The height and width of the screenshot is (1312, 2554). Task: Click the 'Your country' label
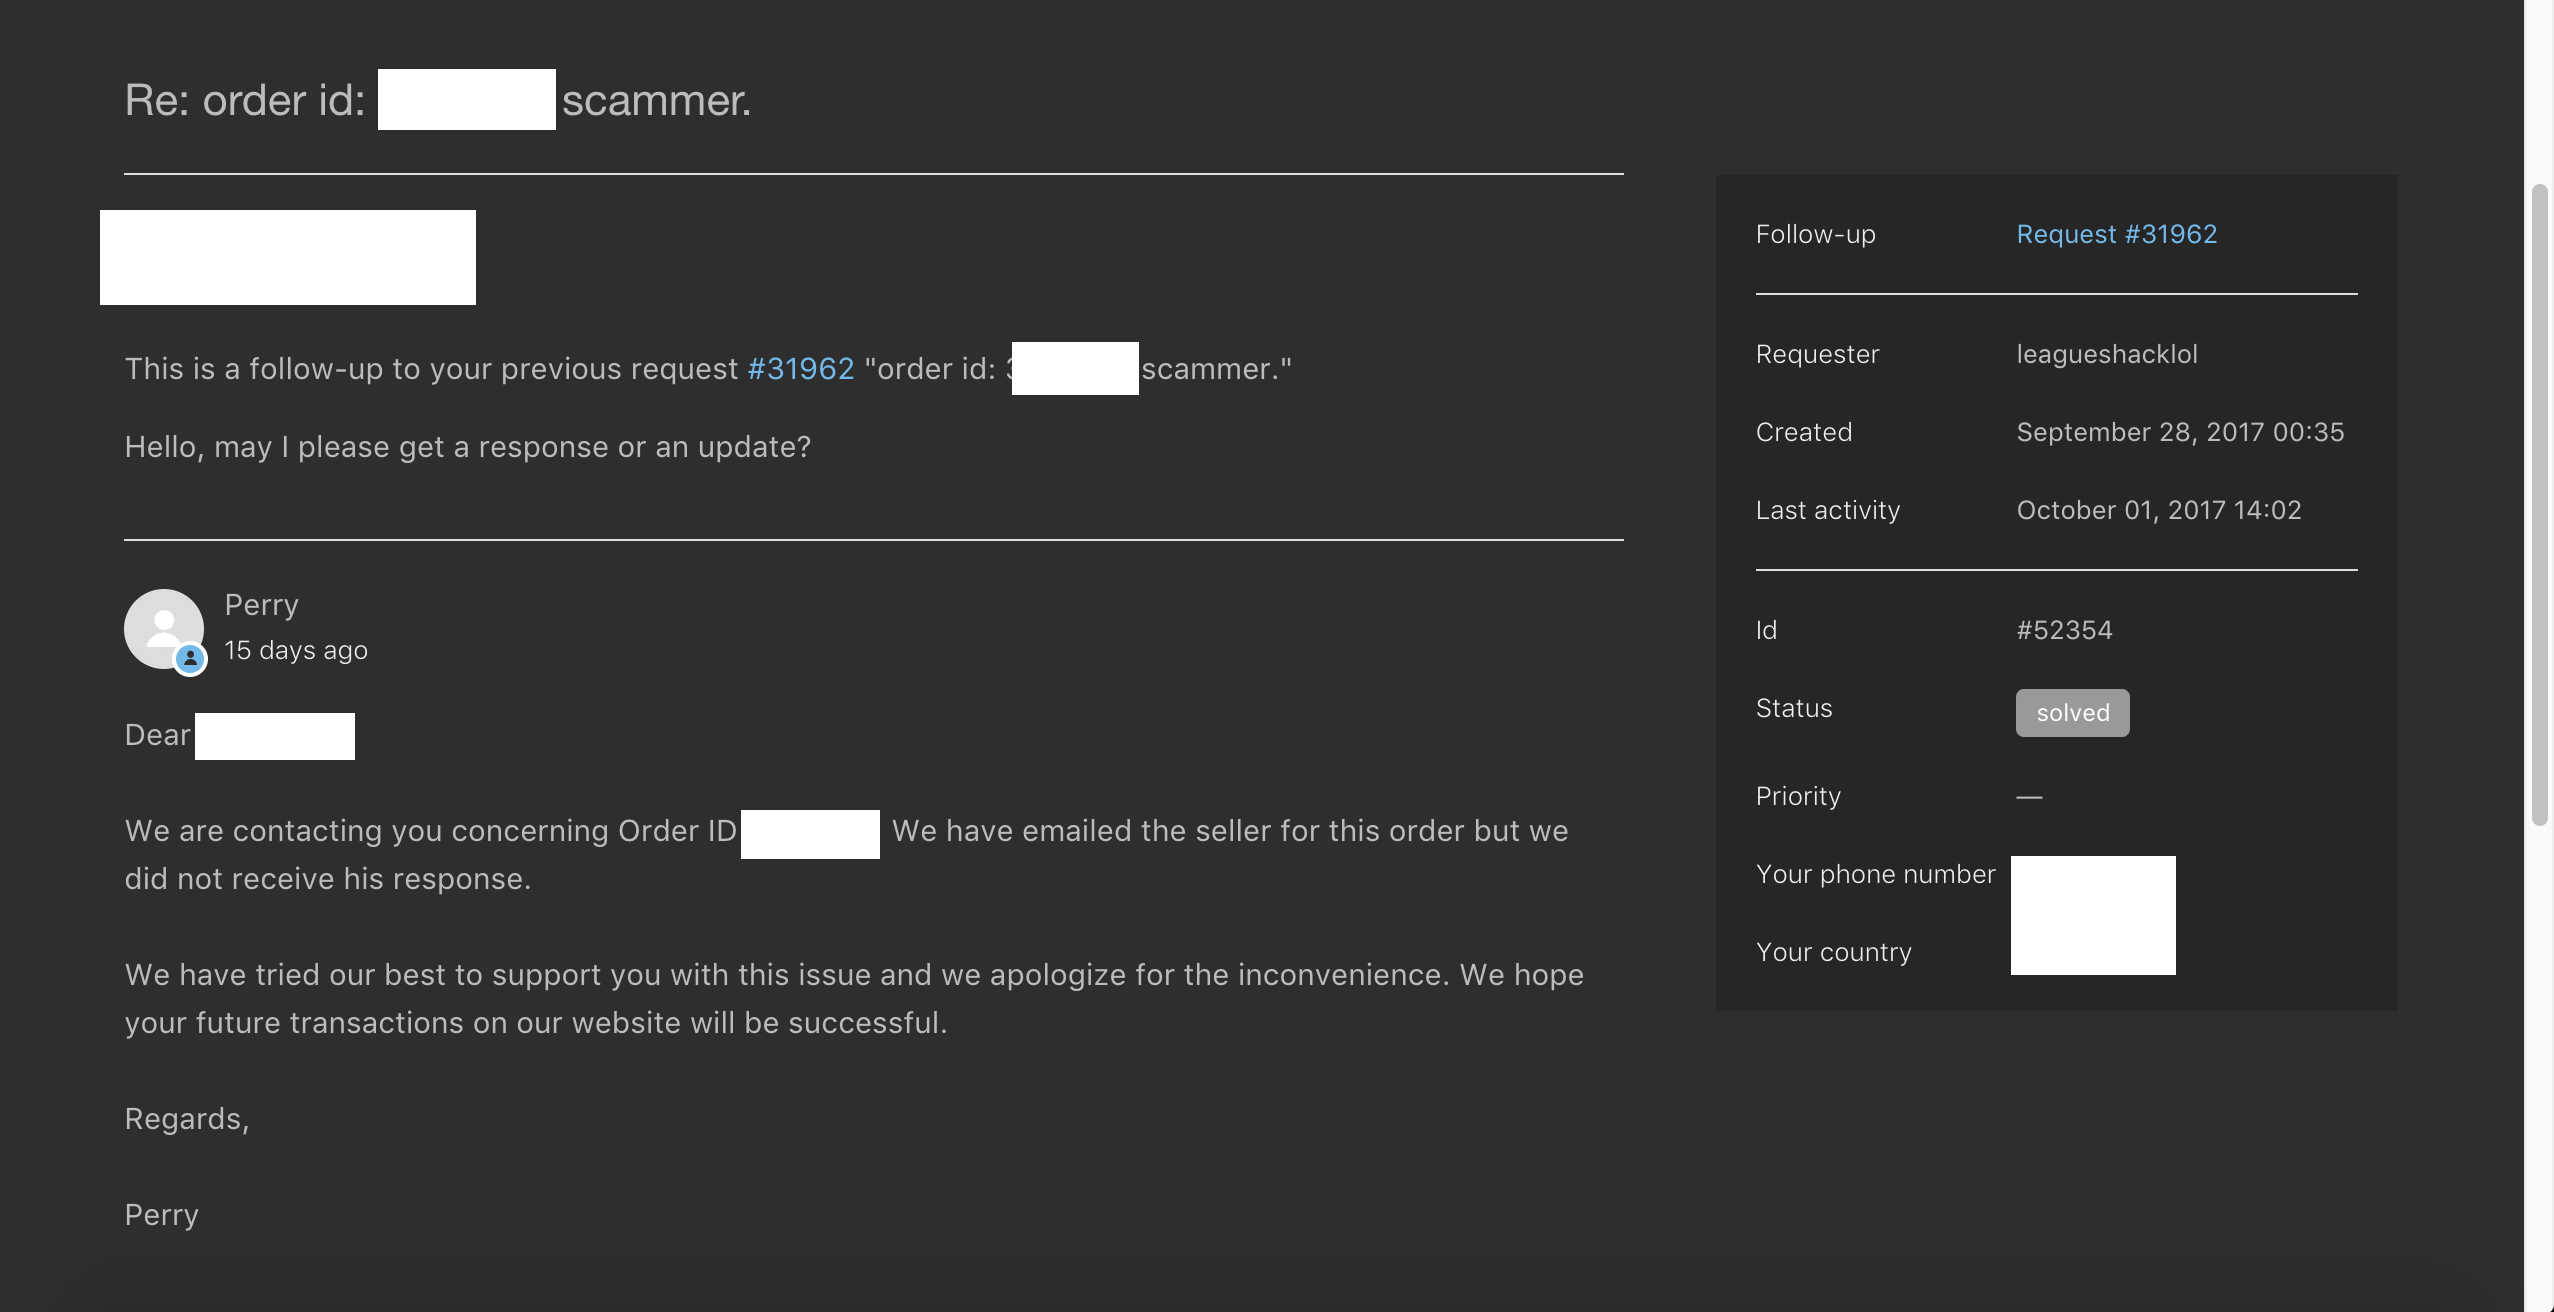[1833, 952]
